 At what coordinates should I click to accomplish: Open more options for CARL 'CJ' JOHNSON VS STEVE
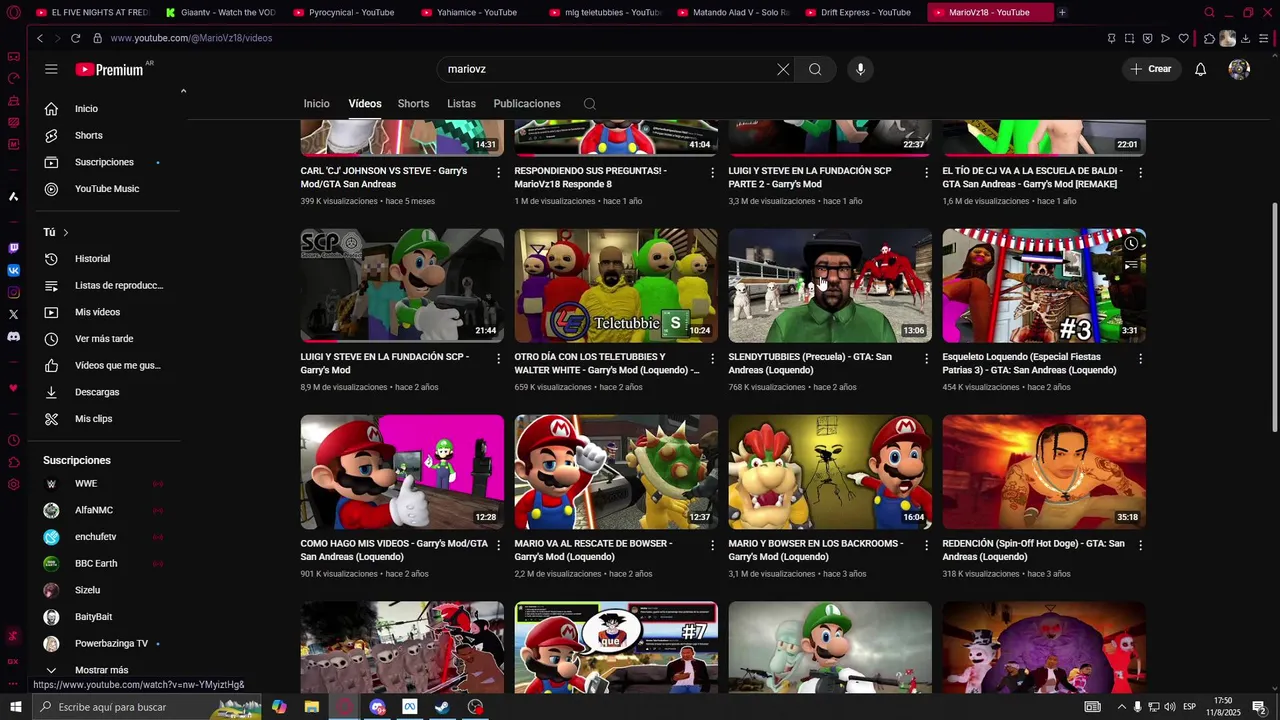click(498, 172)
